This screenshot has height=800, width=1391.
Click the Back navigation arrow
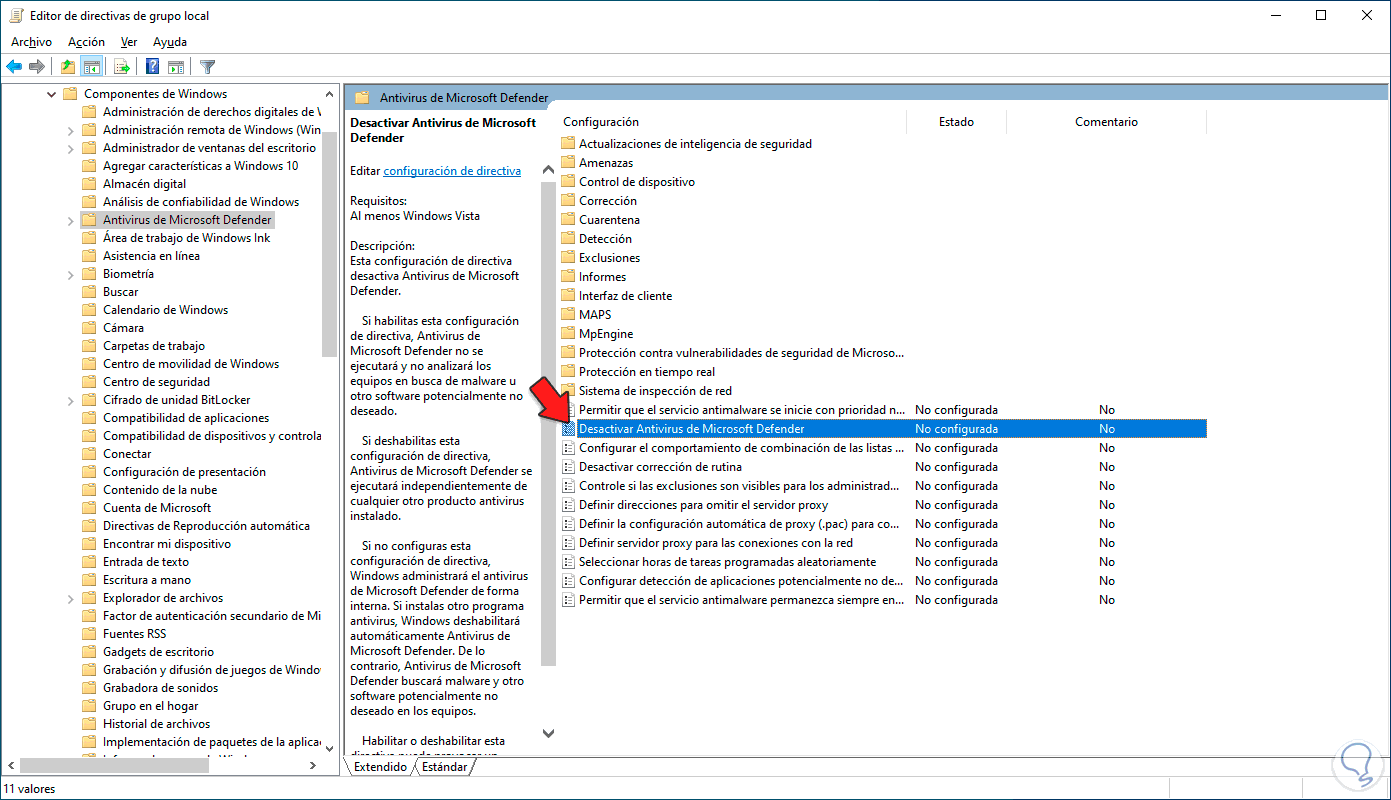point(14,66)
